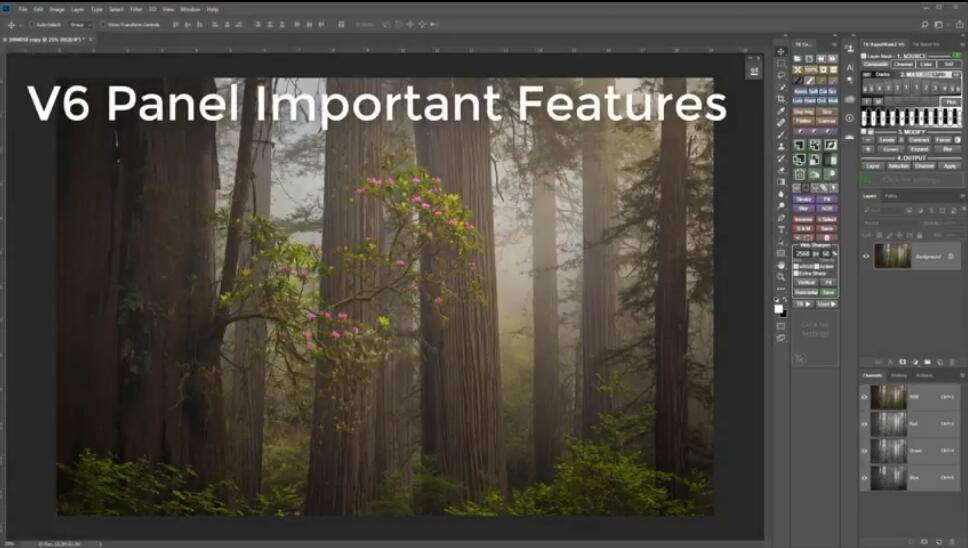Select the Hand tool

[781, 264]
